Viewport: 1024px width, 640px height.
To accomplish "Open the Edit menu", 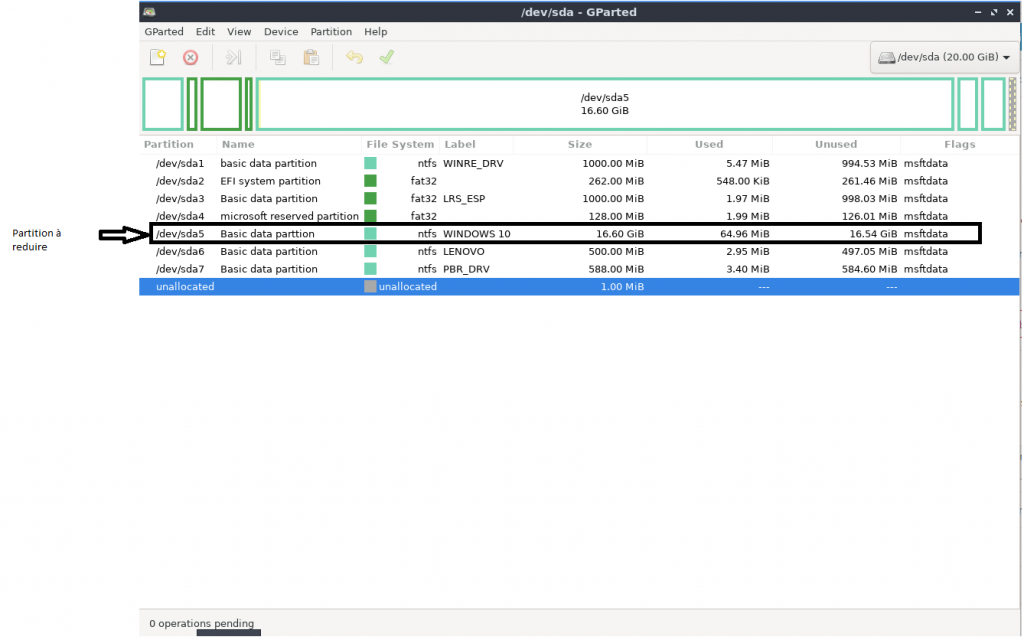I will (x=205, y=31).
